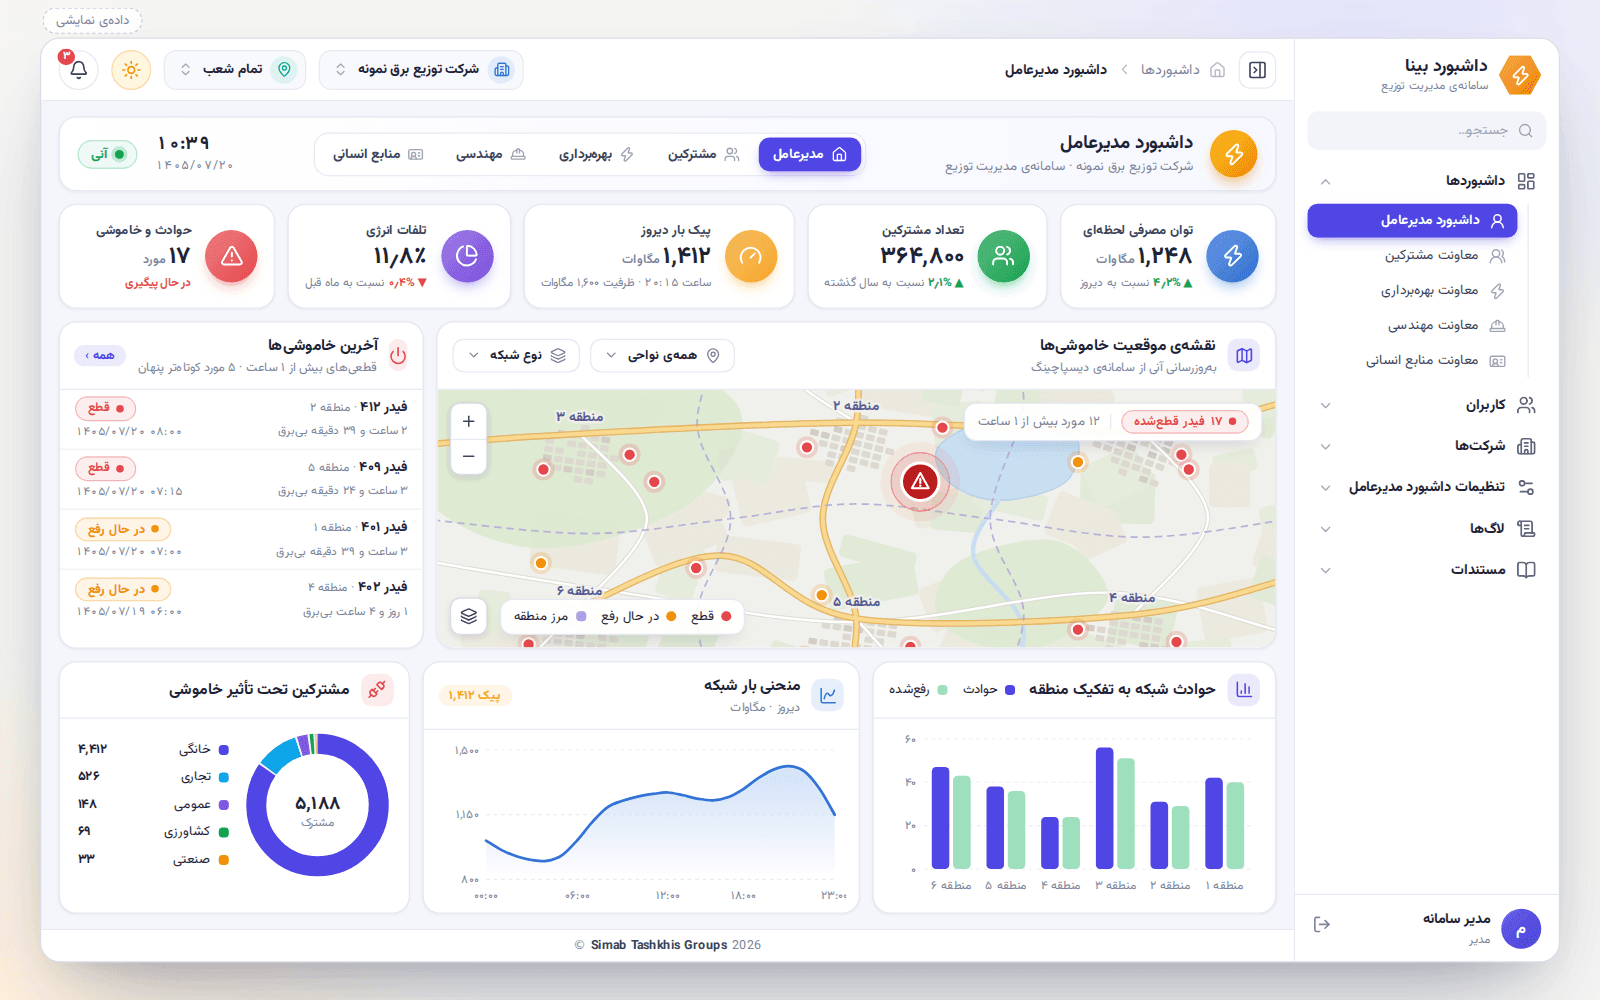1600x1000 pixels.
Task: Expand the کاربران sidebar section
Action: pos(1427,405)
